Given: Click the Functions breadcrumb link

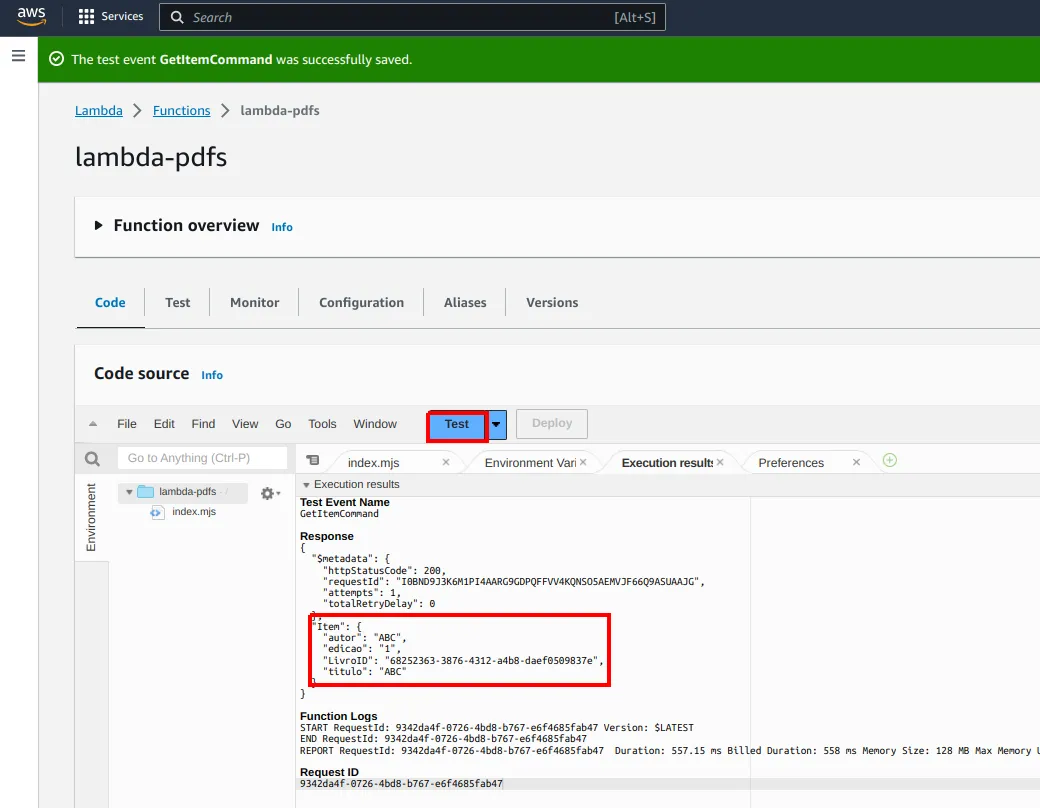Looking at the screenshot, I should [181, 111].
